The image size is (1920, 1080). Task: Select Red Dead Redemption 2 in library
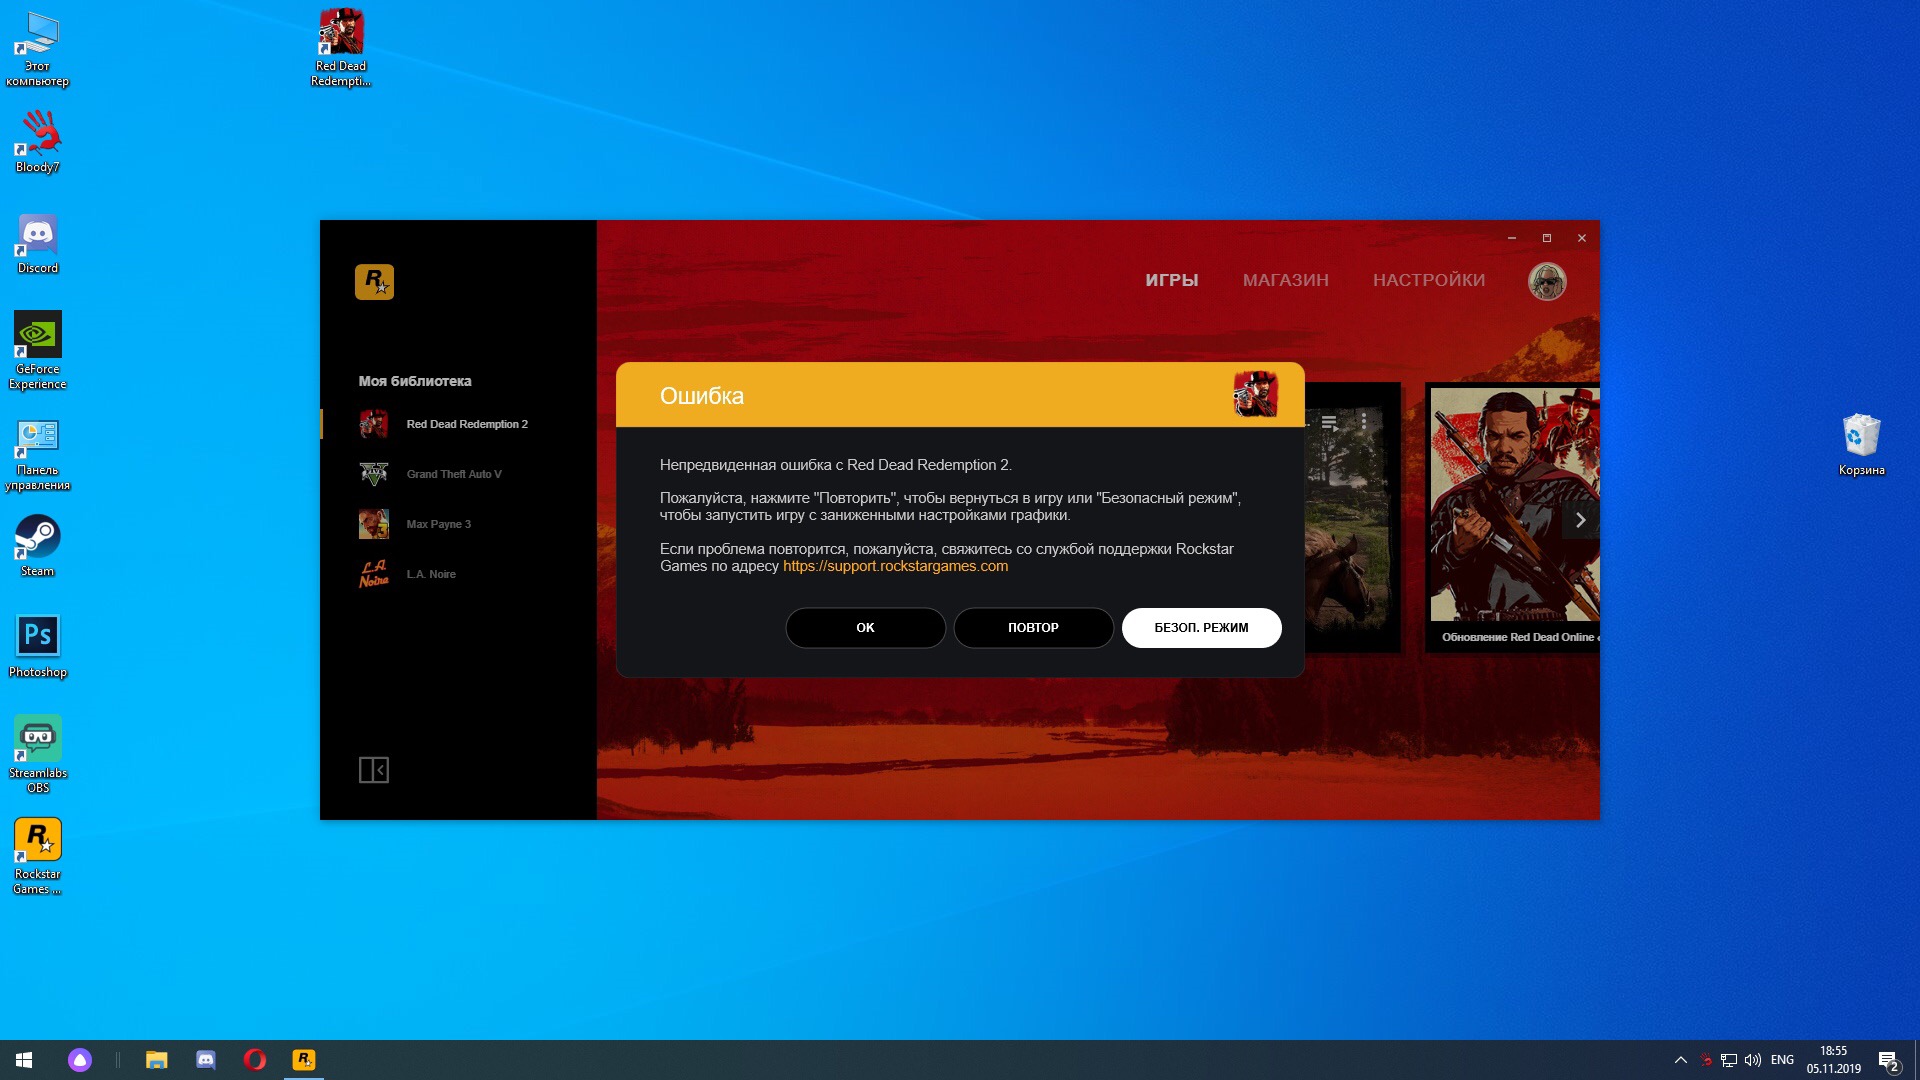pos(466,424)
